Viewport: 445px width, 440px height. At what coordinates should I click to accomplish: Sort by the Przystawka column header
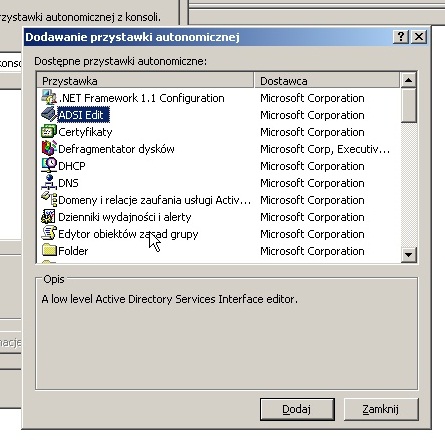(x=145, y=81)
